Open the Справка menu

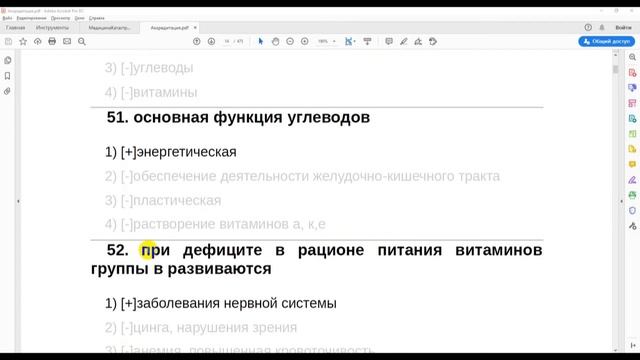(x=97, y=18)
